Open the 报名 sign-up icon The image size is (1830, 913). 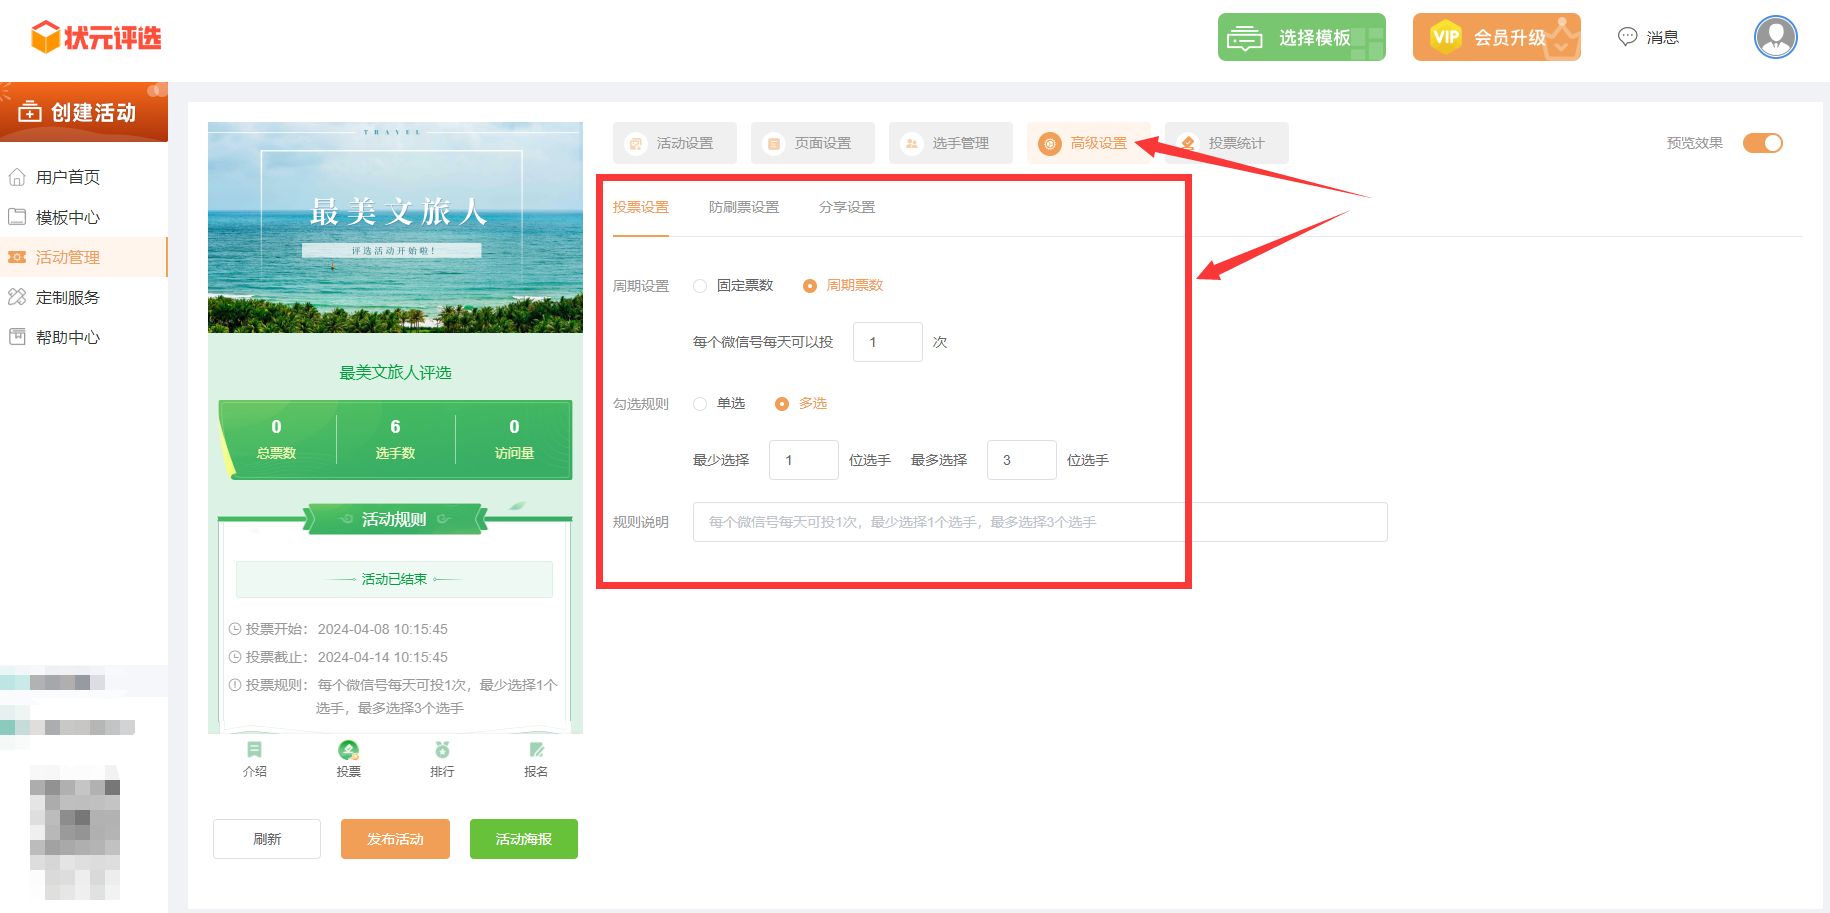pos(536,750)
